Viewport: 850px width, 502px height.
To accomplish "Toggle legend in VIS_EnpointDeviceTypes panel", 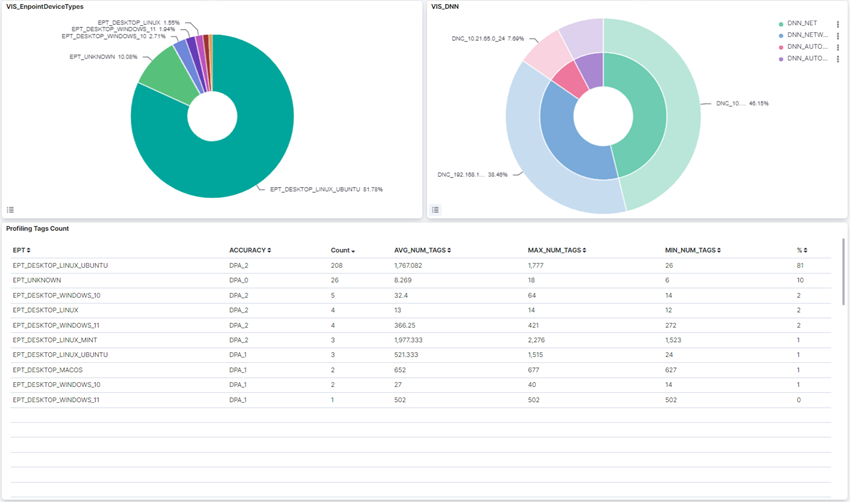I will pyautogui.click(x=11, y=210).
